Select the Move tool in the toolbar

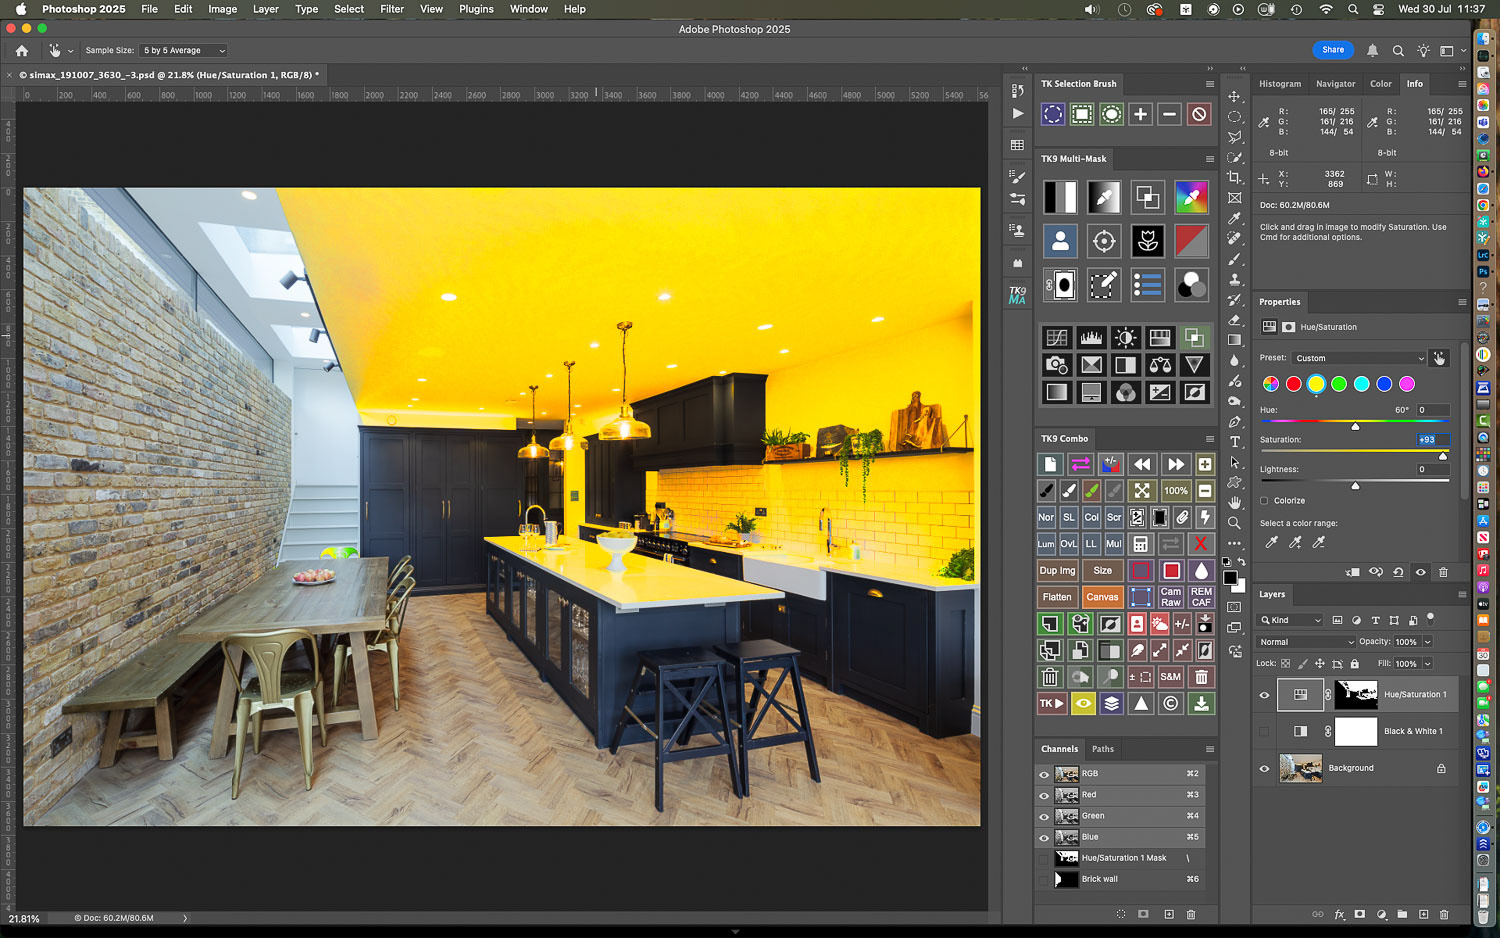pos(1235,96)
